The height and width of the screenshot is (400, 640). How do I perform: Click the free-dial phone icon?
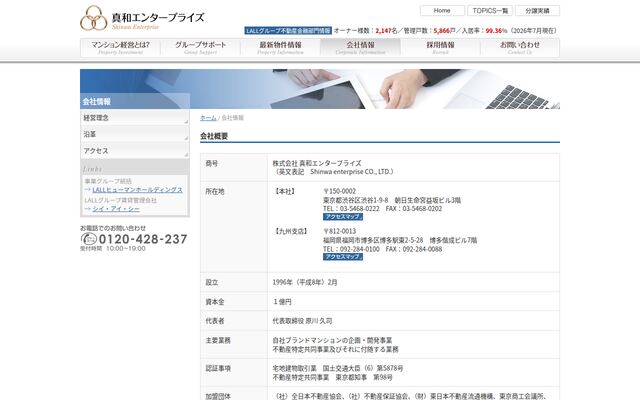(x=89, y=239)
